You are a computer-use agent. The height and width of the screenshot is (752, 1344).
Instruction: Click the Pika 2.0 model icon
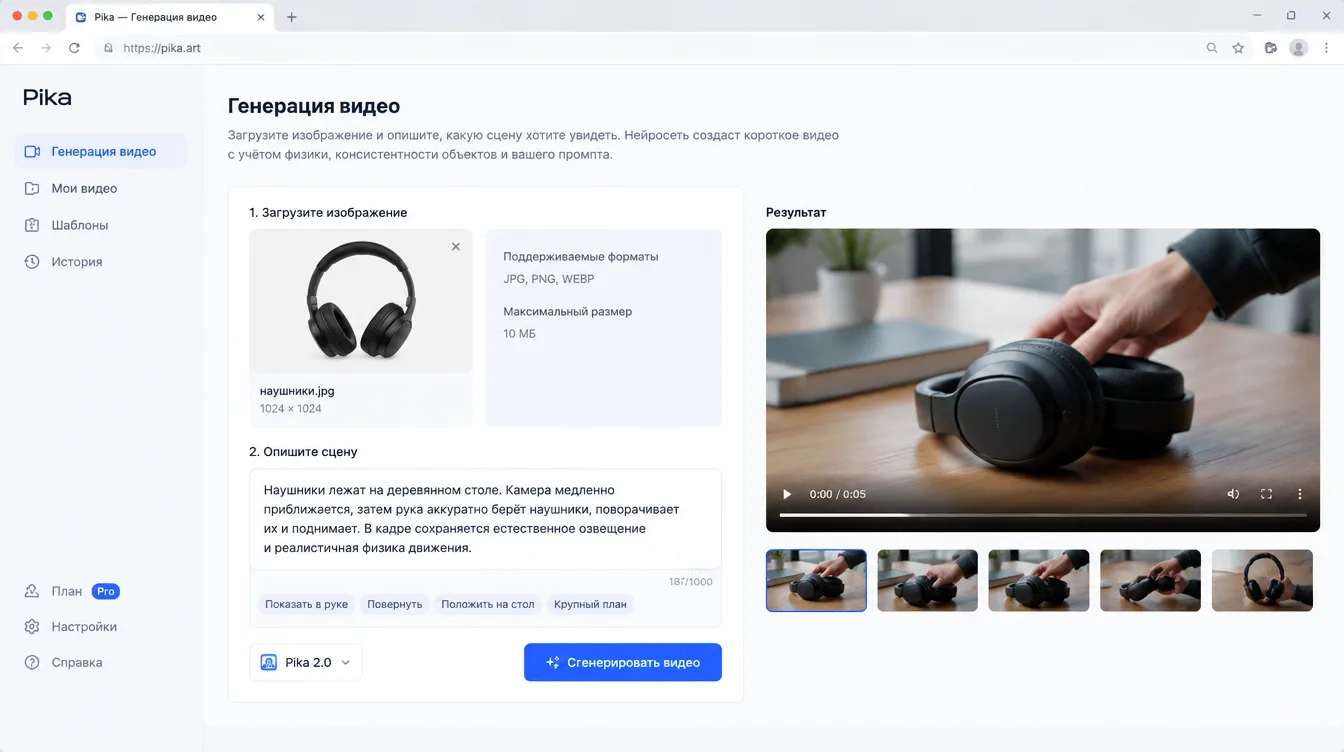(x=268, y=662)
